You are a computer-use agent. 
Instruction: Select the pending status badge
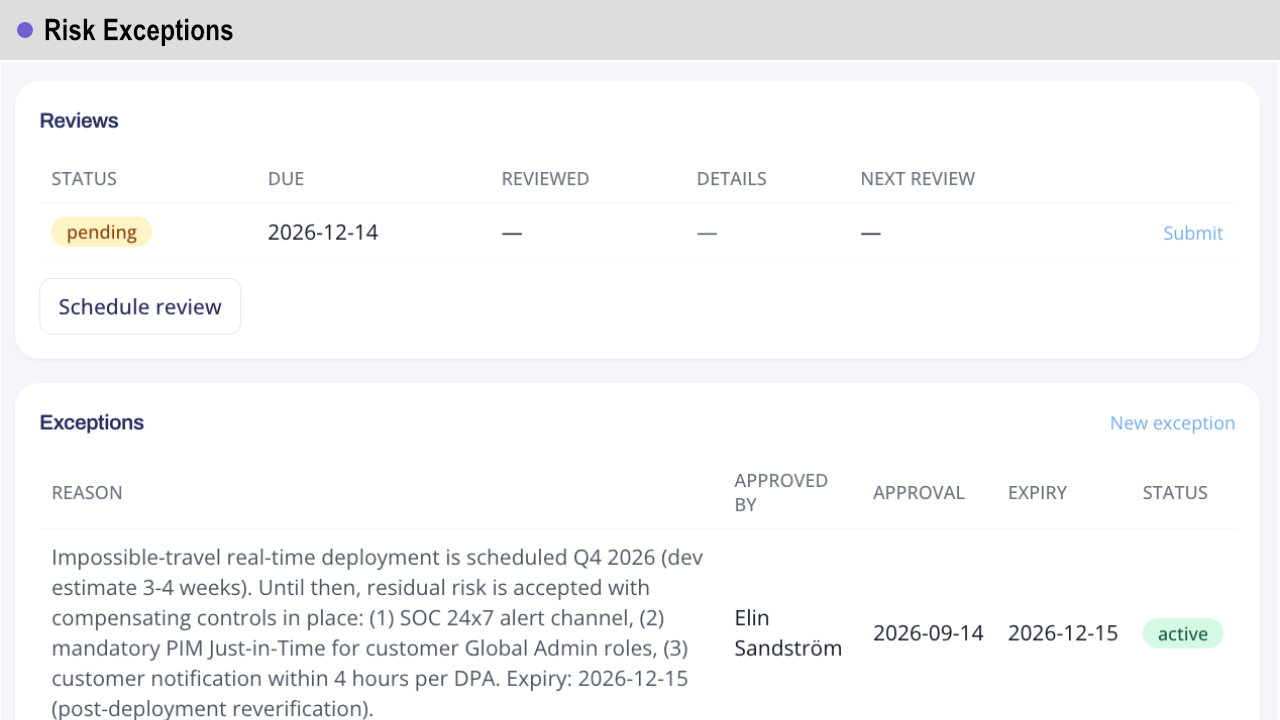[x=102, y=232]
